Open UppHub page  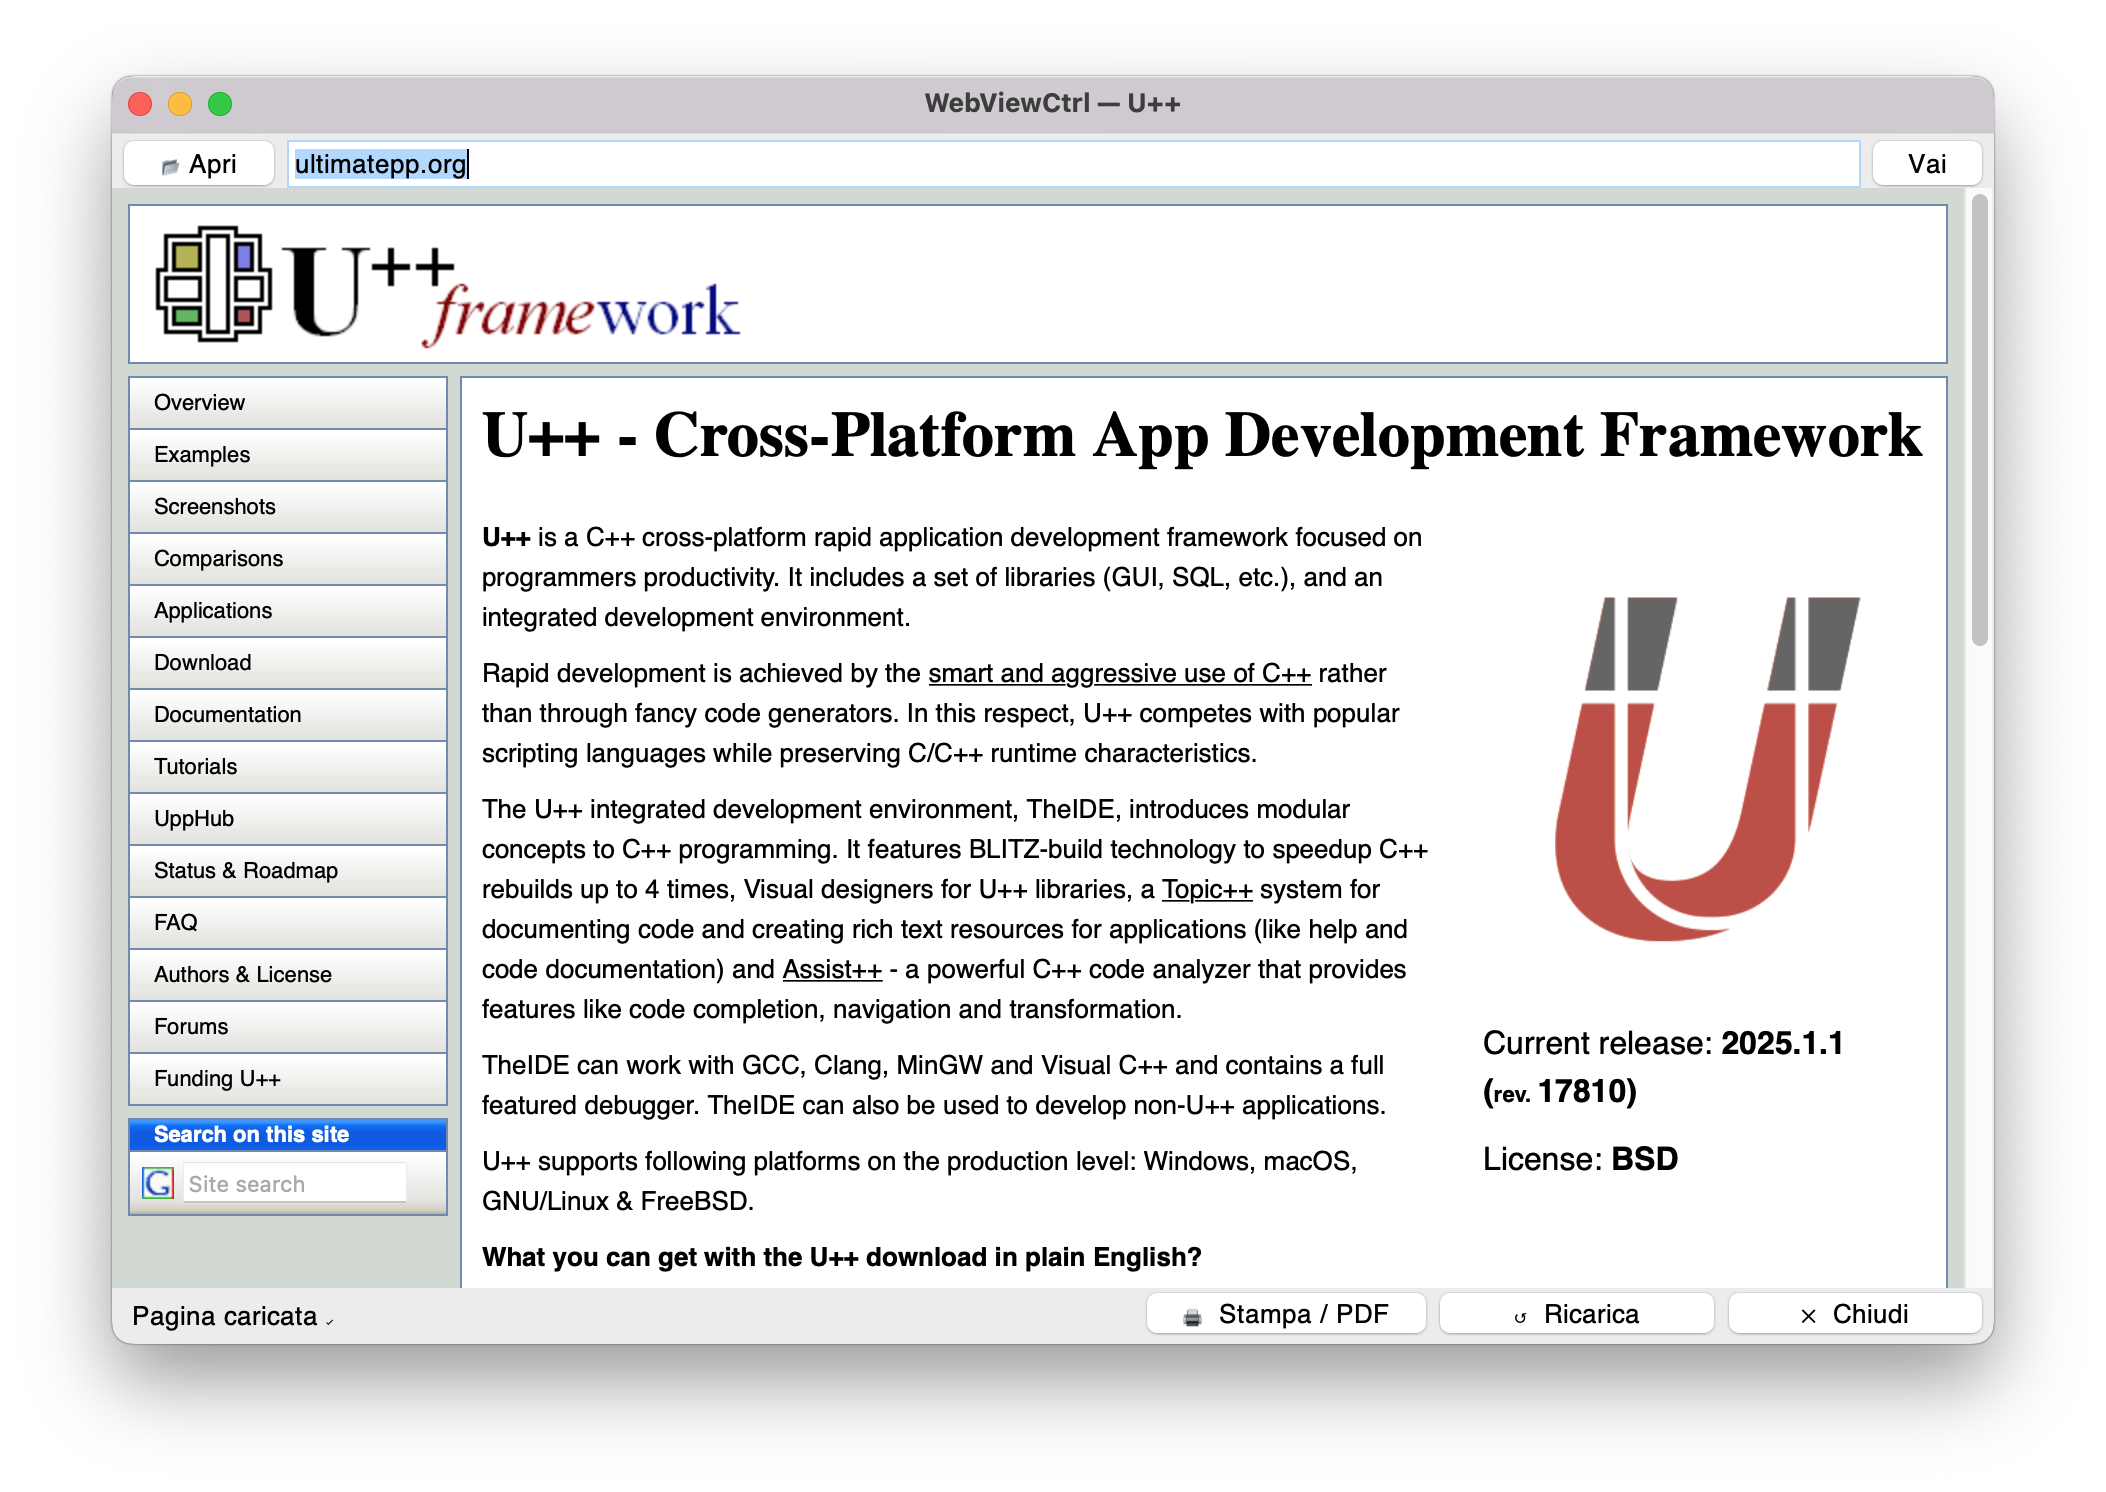point(288,818)
